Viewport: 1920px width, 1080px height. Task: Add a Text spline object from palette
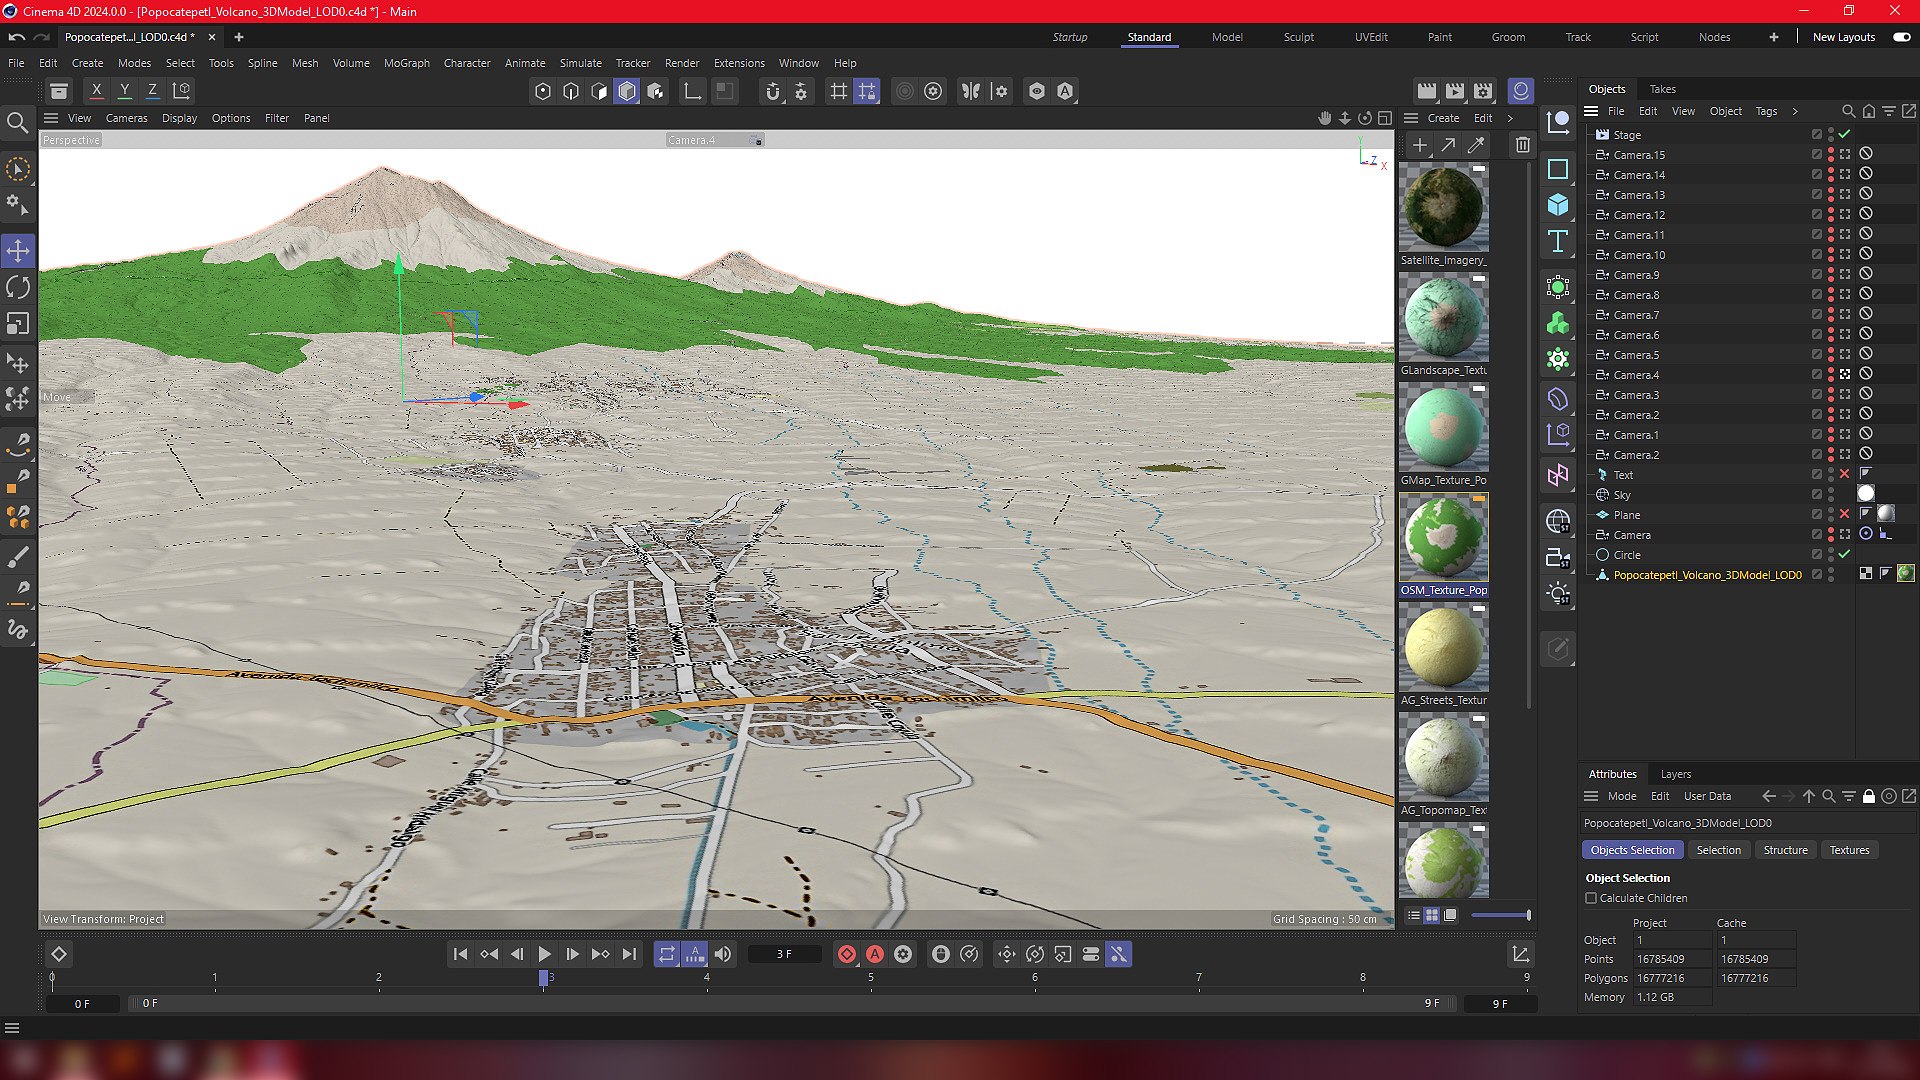coord(1558,241)
